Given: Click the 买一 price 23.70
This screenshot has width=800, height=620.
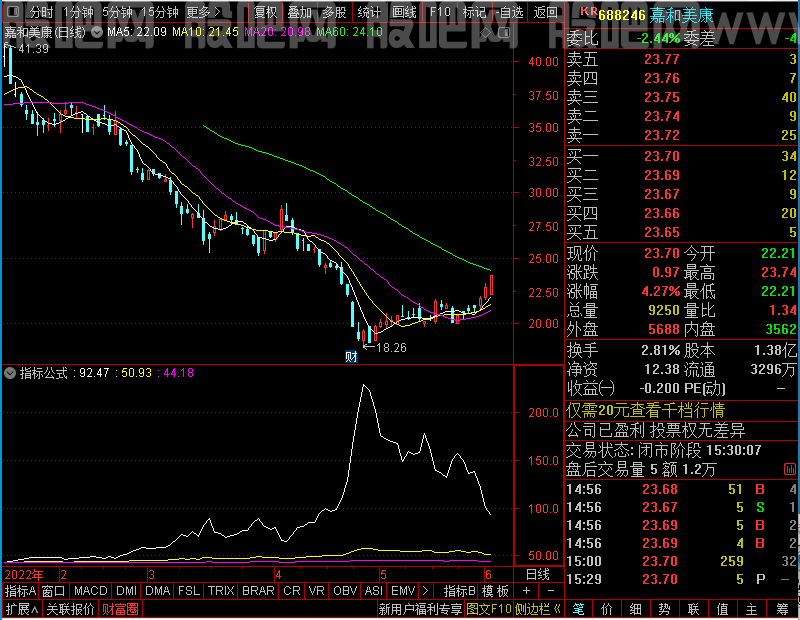Looking at the screenshot, I should (x=662, y=156).
